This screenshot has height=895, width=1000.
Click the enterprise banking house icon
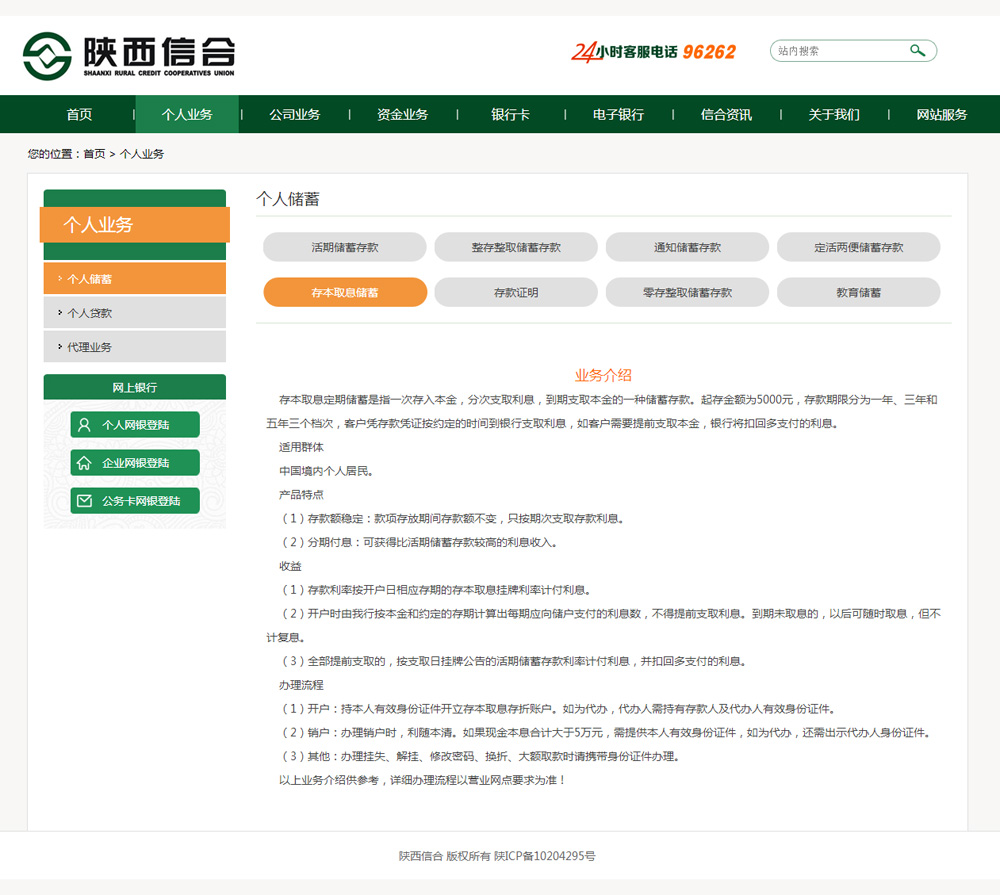85,463
